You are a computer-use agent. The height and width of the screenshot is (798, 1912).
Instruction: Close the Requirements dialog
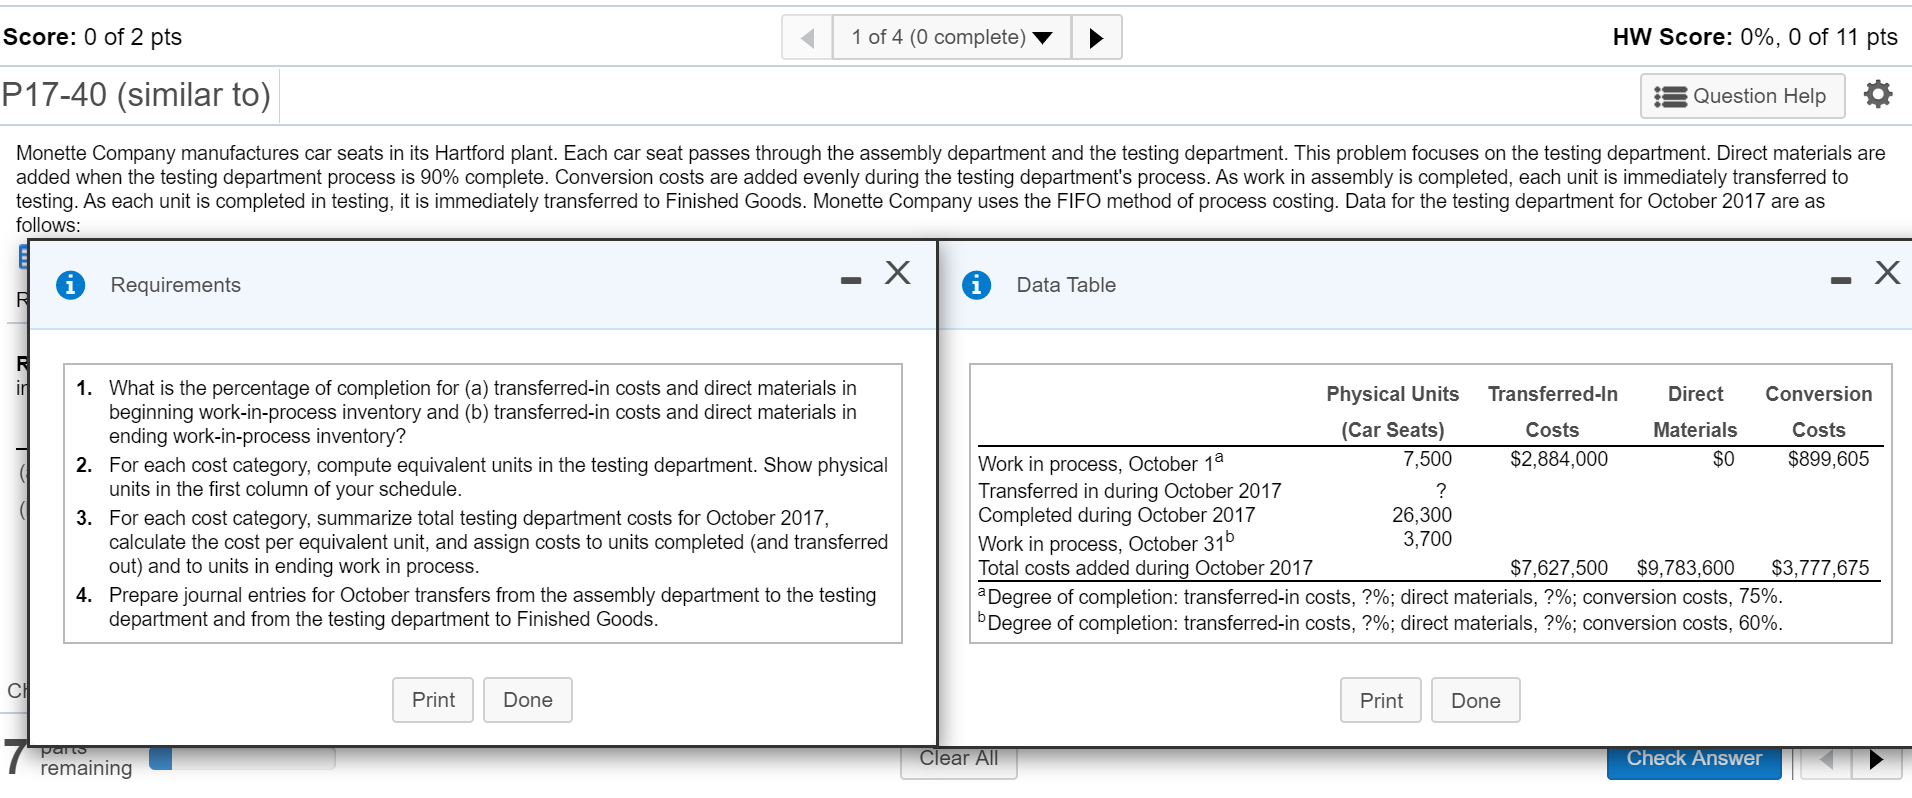[x=897, y=272]
